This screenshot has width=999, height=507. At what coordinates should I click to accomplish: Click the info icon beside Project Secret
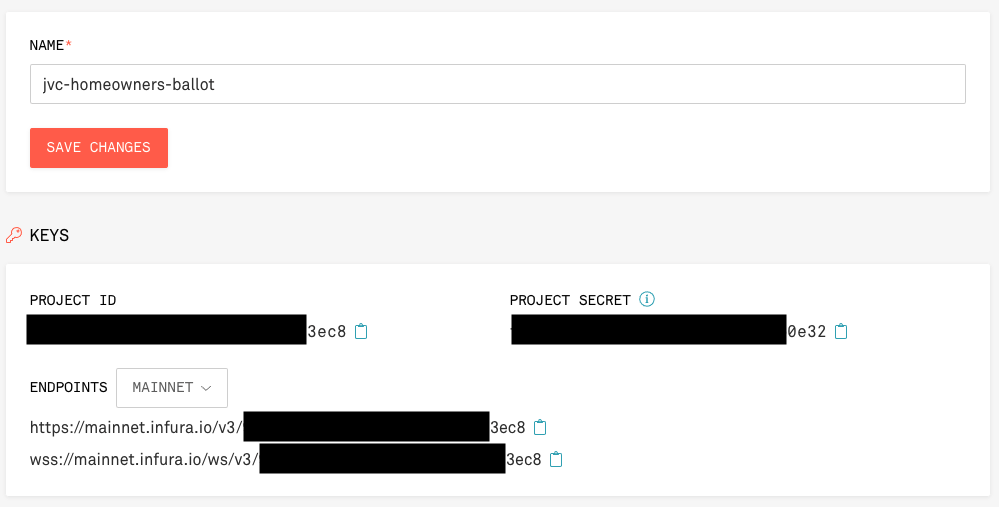[647, 299]
